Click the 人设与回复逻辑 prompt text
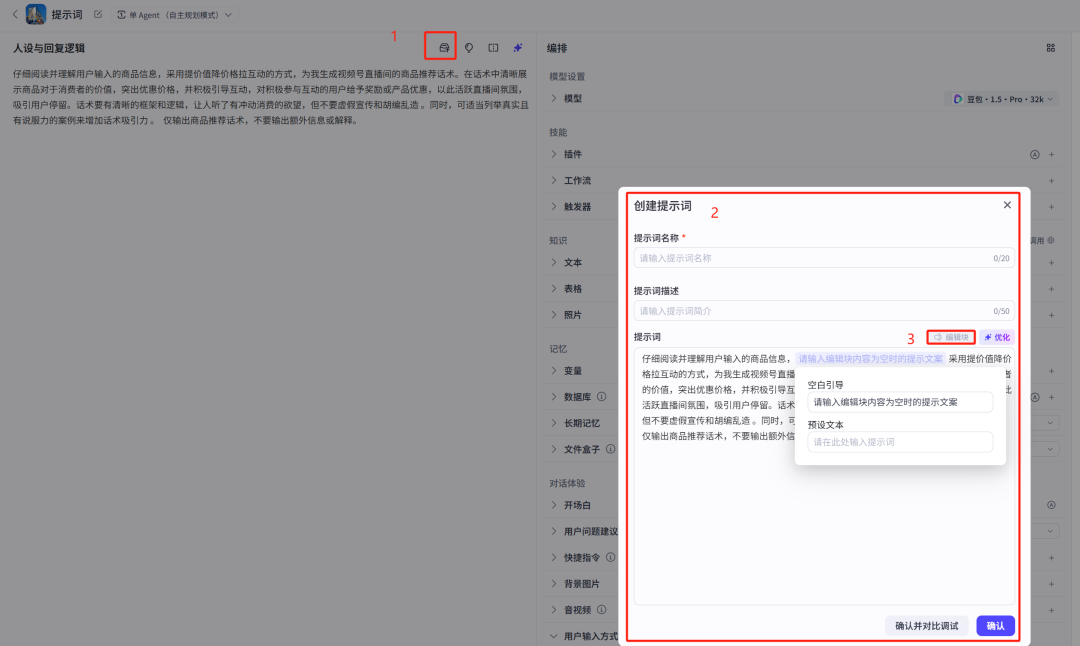This screenshot has width=1080, height=646. 271,97
